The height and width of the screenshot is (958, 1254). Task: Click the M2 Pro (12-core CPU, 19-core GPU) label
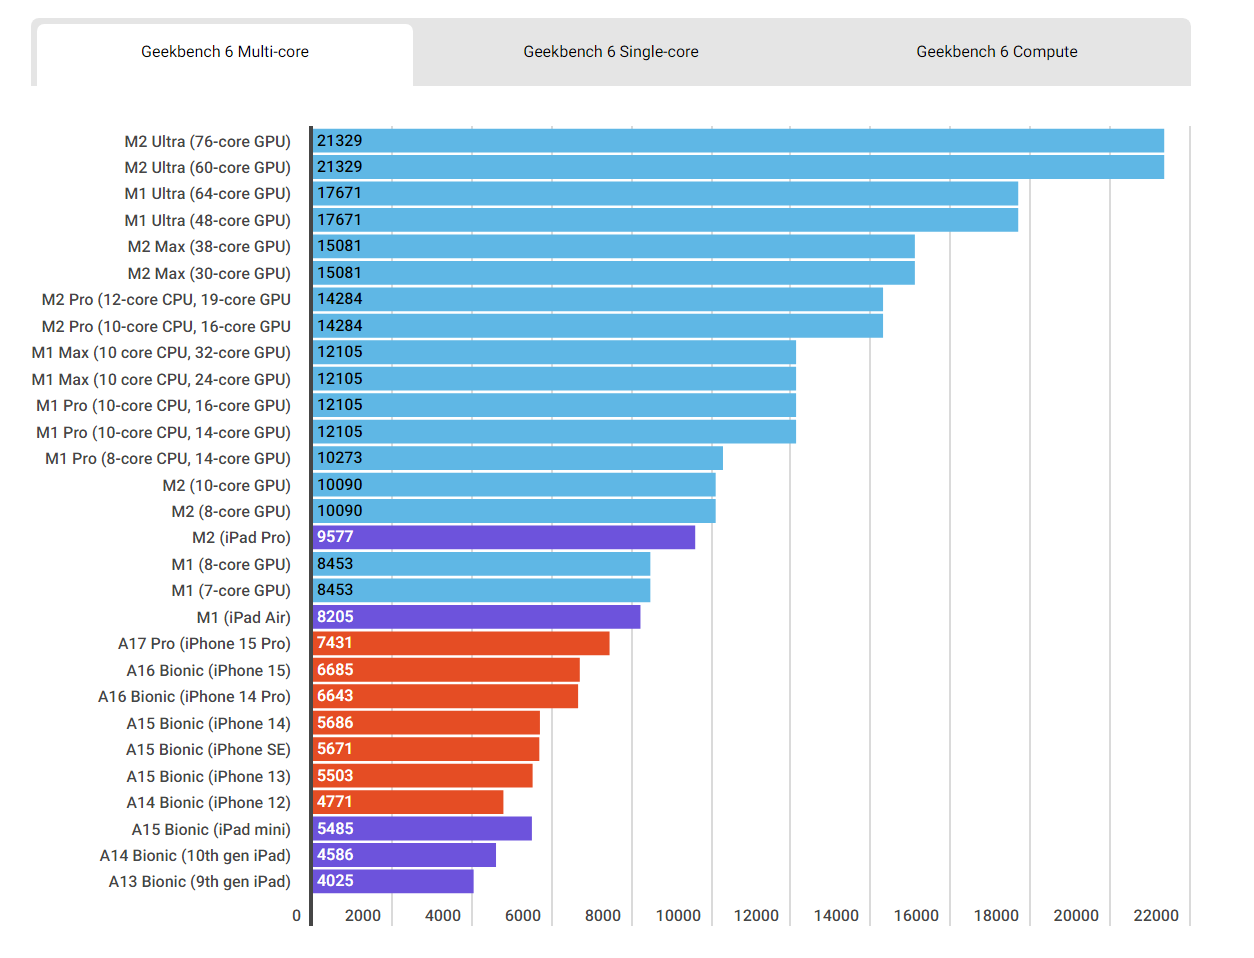pyautogui.click(x=166, y=299)
